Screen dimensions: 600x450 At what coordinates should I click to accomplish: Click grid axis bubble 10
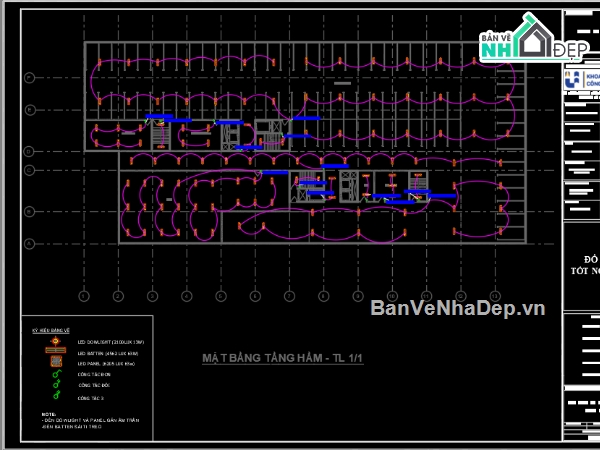[x=392, y=296]
